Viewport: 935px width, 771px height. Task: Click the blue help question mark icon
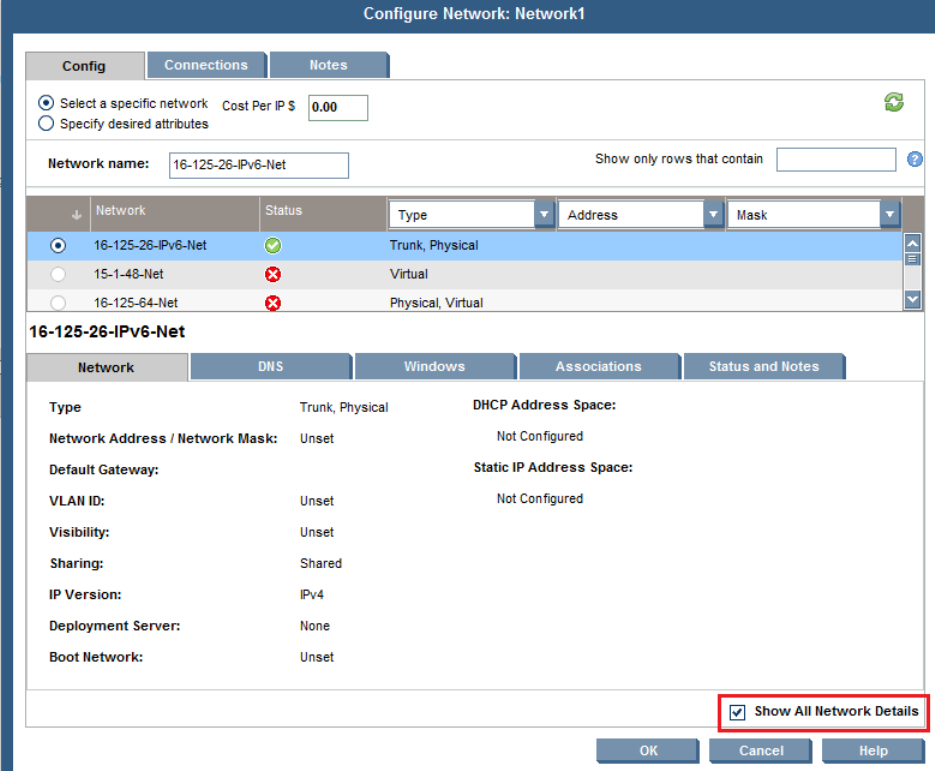914,160
